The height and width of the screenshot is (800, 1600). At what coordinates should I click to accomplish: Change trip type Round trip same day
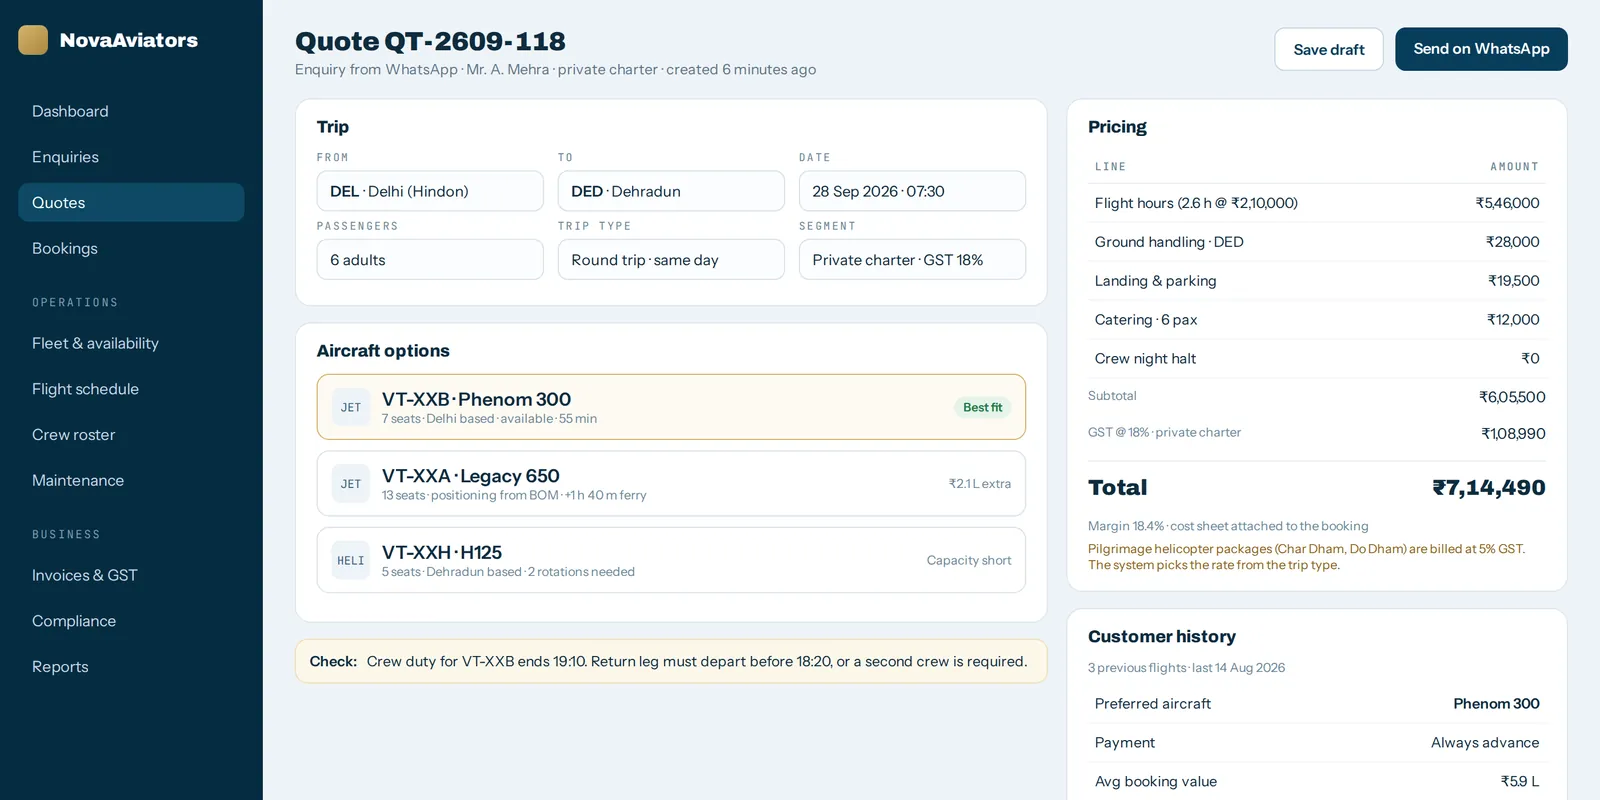tap(671, 260)
